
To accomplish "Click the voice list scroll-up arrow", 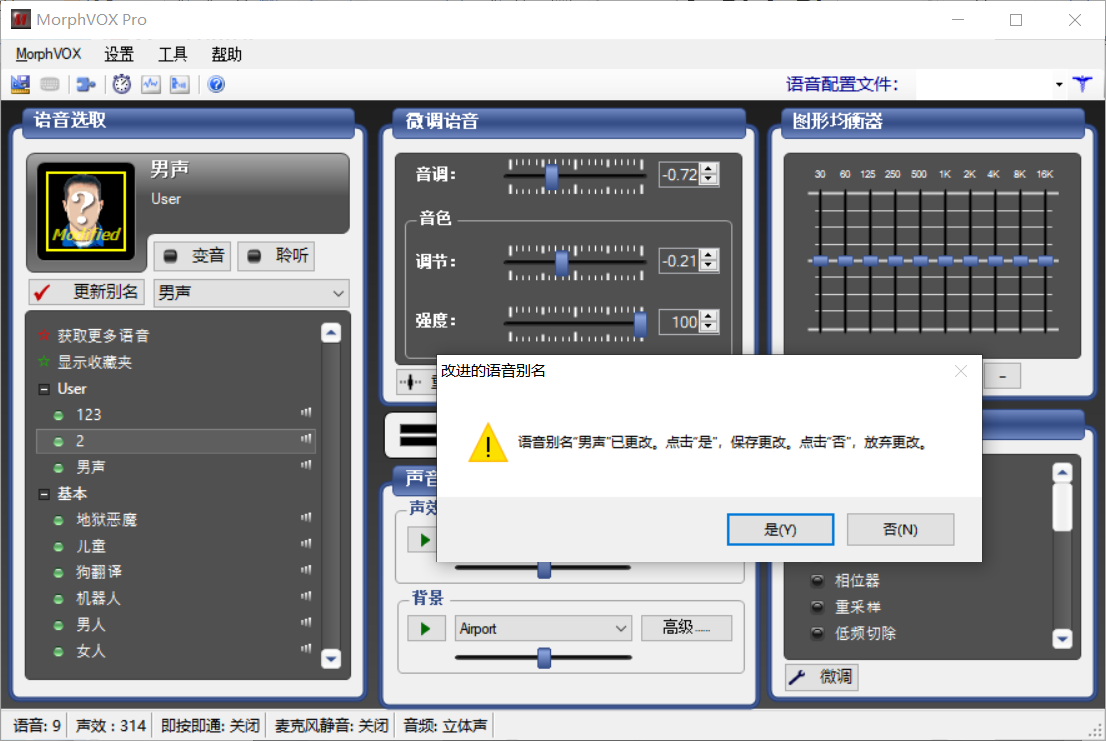I will (331, 333).
